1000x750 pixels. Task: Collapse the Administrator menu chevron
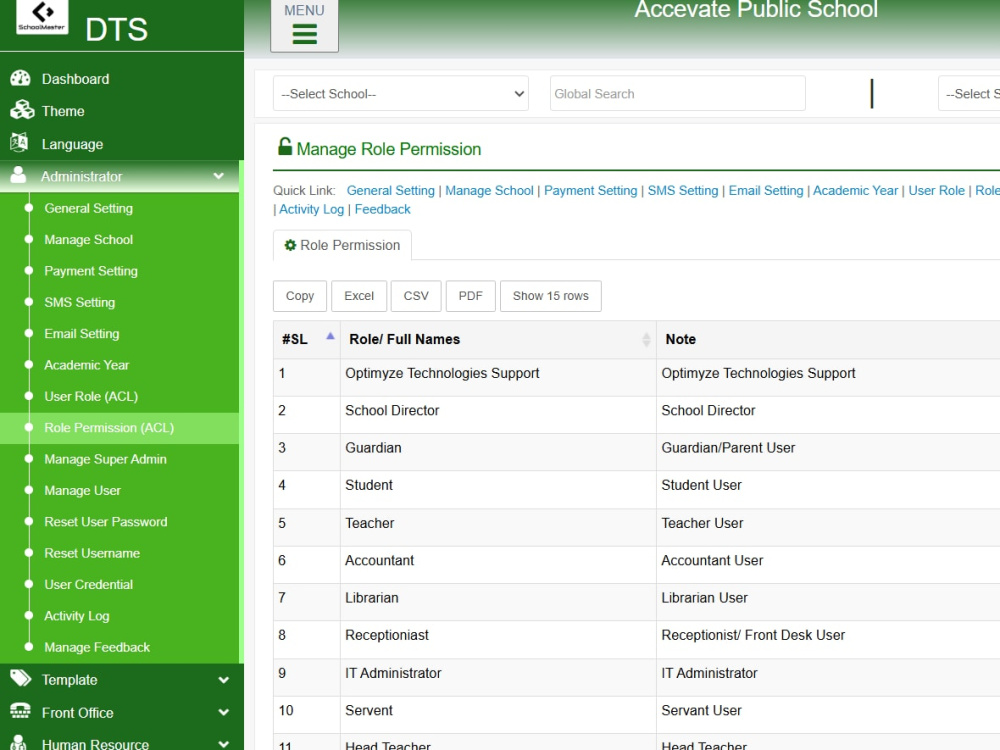pyautogui.click(x=219, y=176)
